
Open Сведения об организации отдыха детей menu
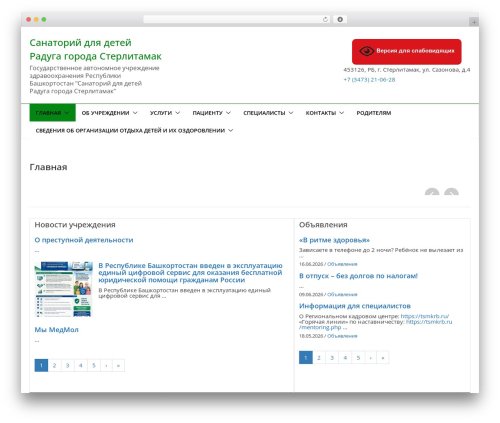point(134,130)
